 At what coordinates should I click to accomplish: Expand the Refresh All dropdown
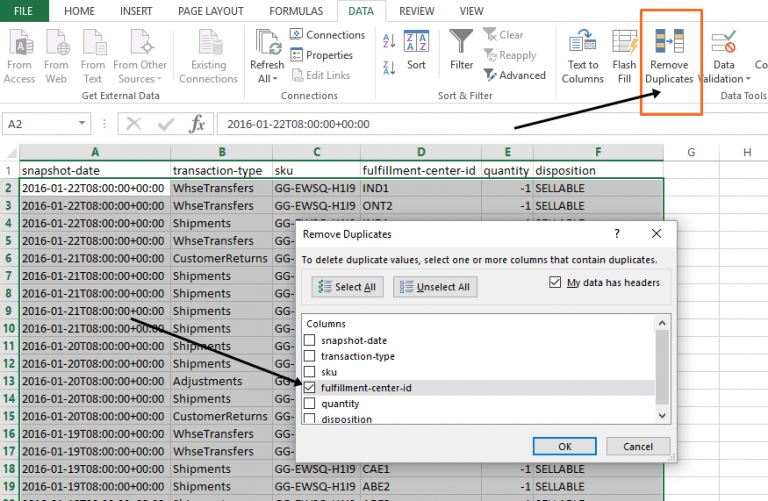[267, 79]
